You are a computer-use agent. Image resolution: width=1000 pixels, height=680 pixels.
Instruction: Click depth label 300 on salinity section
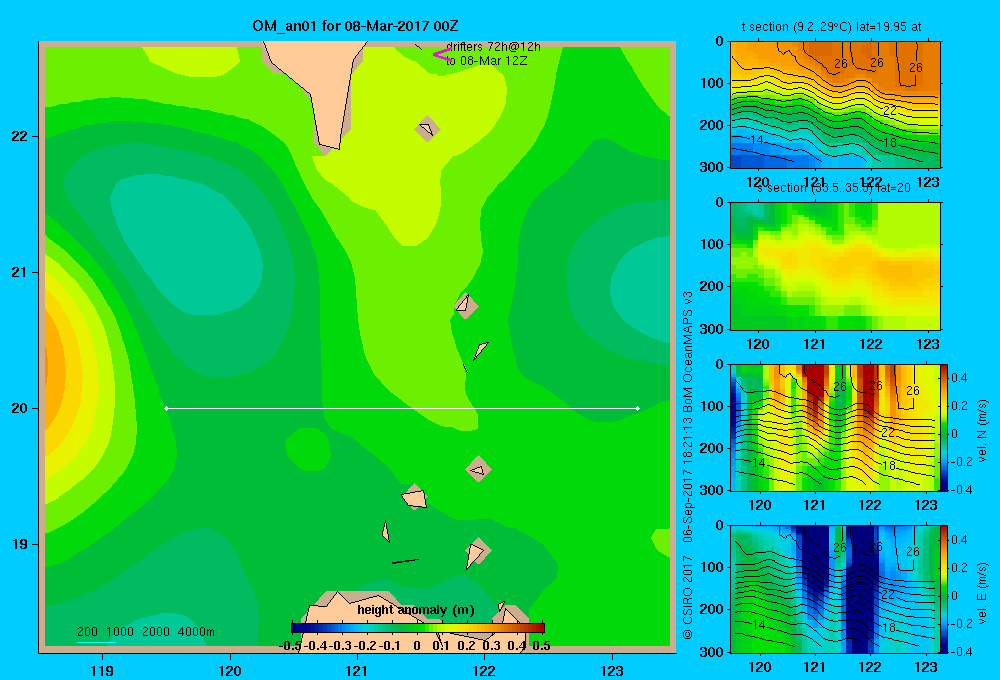click(x=712, y=329)
